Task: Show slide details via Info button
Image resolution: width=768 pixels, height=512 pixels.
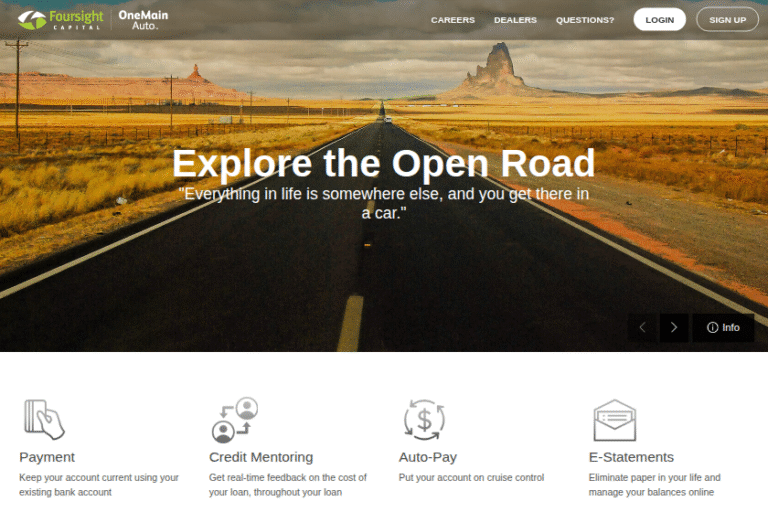Action: click(x=723, y=328)
